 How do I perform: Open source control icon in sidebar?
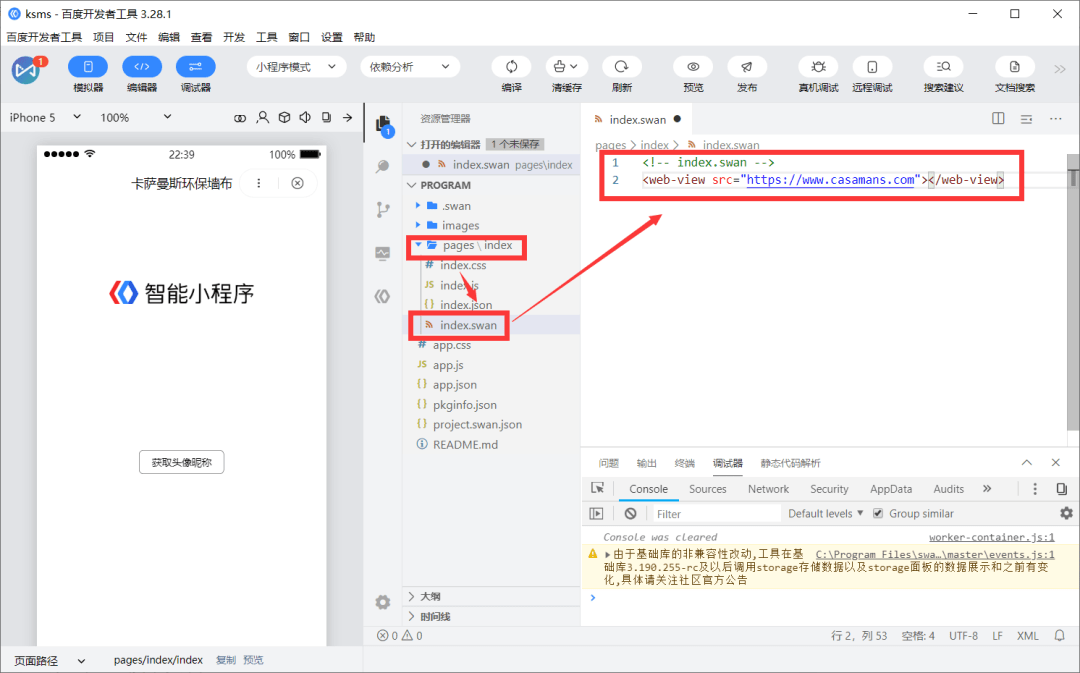pyautogui.click(x=383, y=209)
